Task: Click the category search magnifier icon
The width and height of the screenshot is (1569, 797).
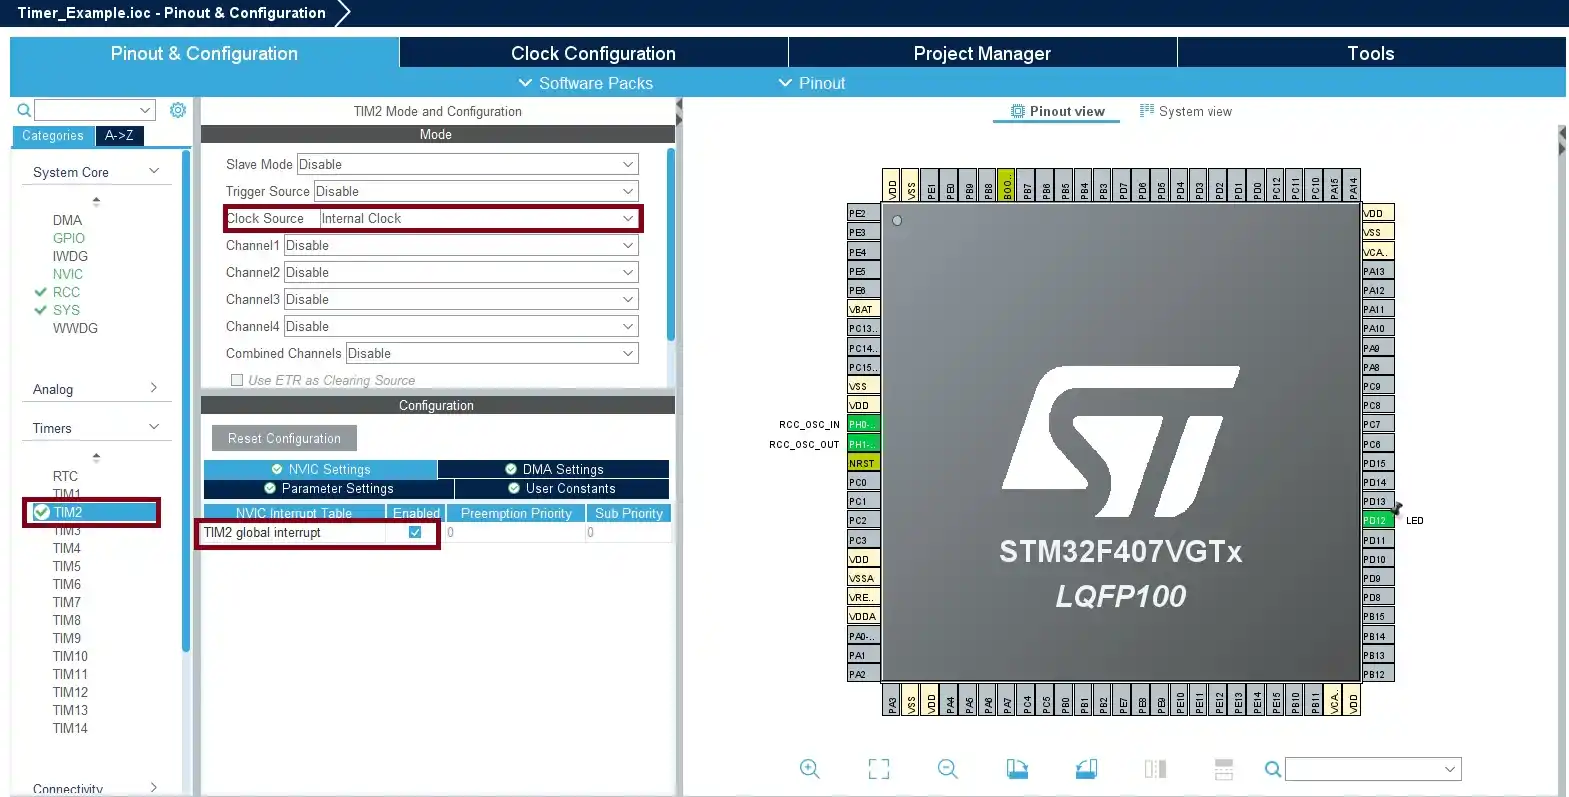Action: point(24,110)
